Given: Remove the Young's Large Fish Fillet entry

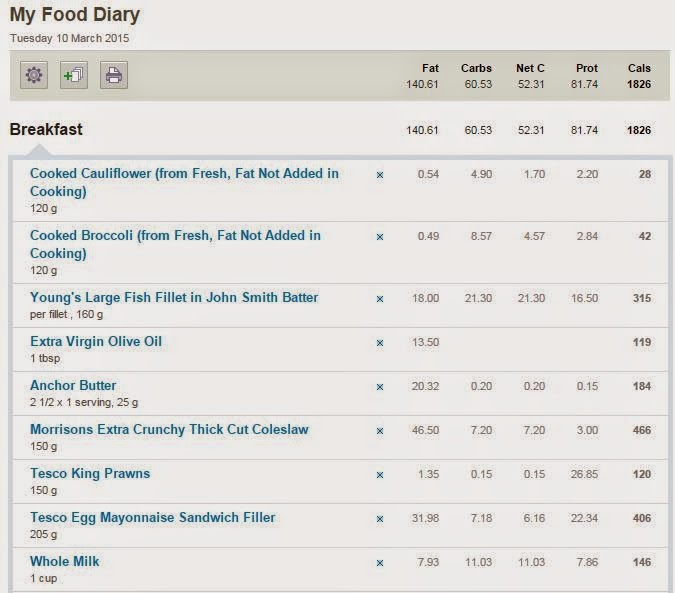Looking at the screenshot, I should point(380,299).
